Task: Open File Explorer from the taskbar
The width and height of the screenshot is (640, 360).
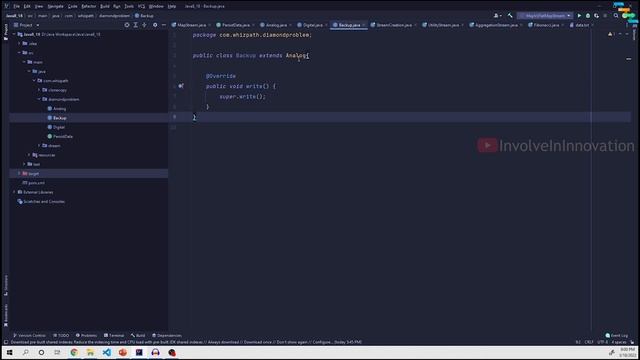Action: [90, 352]
